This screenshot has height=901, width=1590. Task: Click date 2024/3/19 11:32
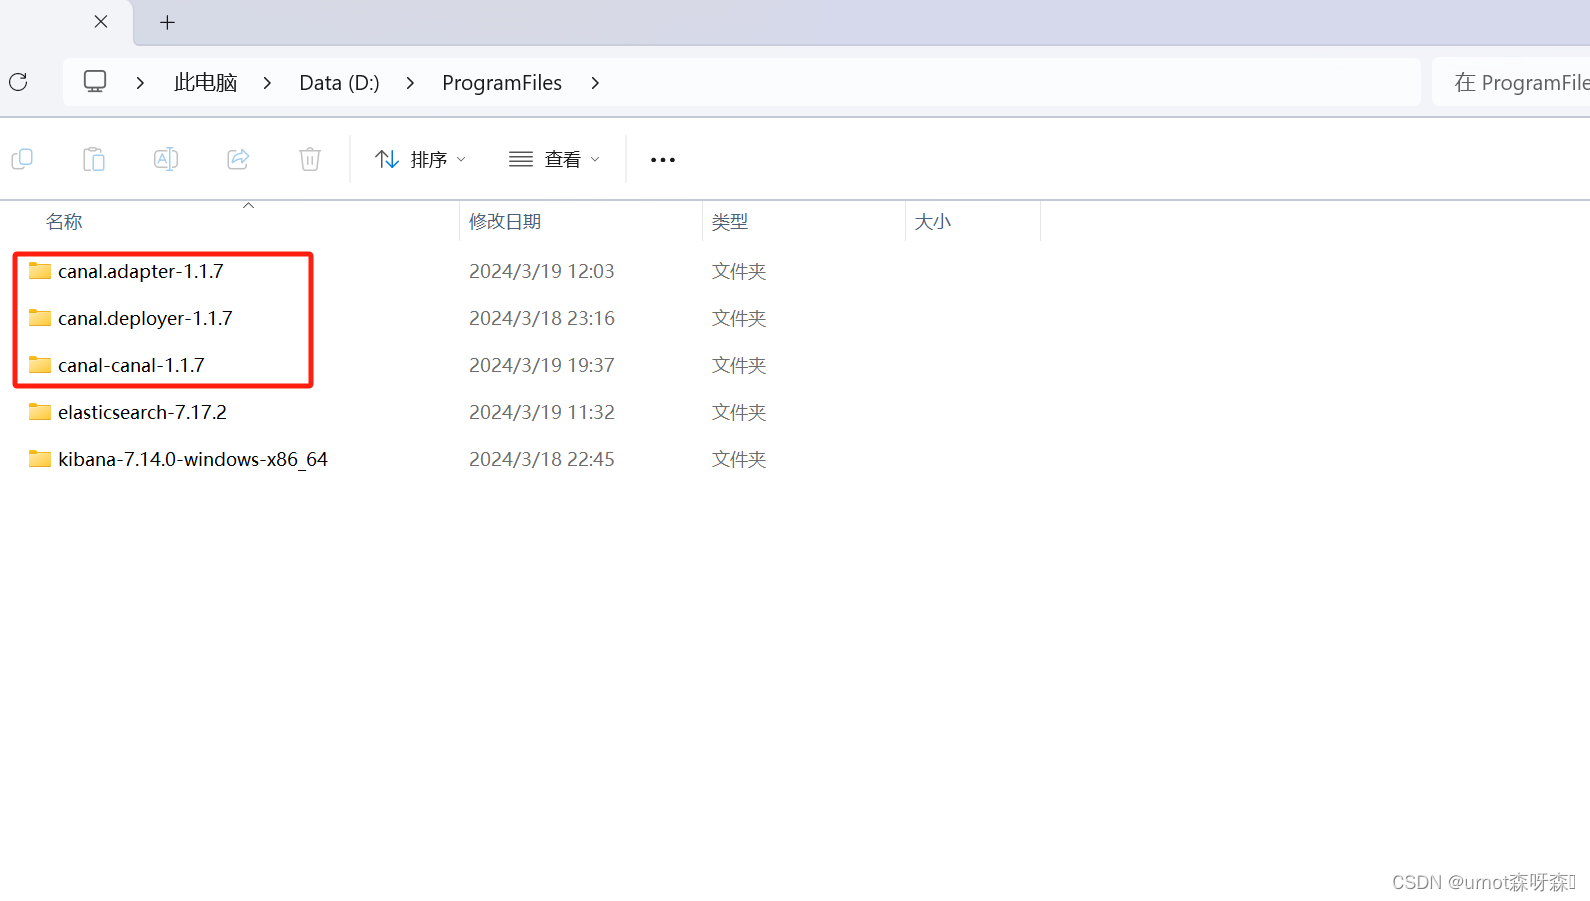(542, 412)
